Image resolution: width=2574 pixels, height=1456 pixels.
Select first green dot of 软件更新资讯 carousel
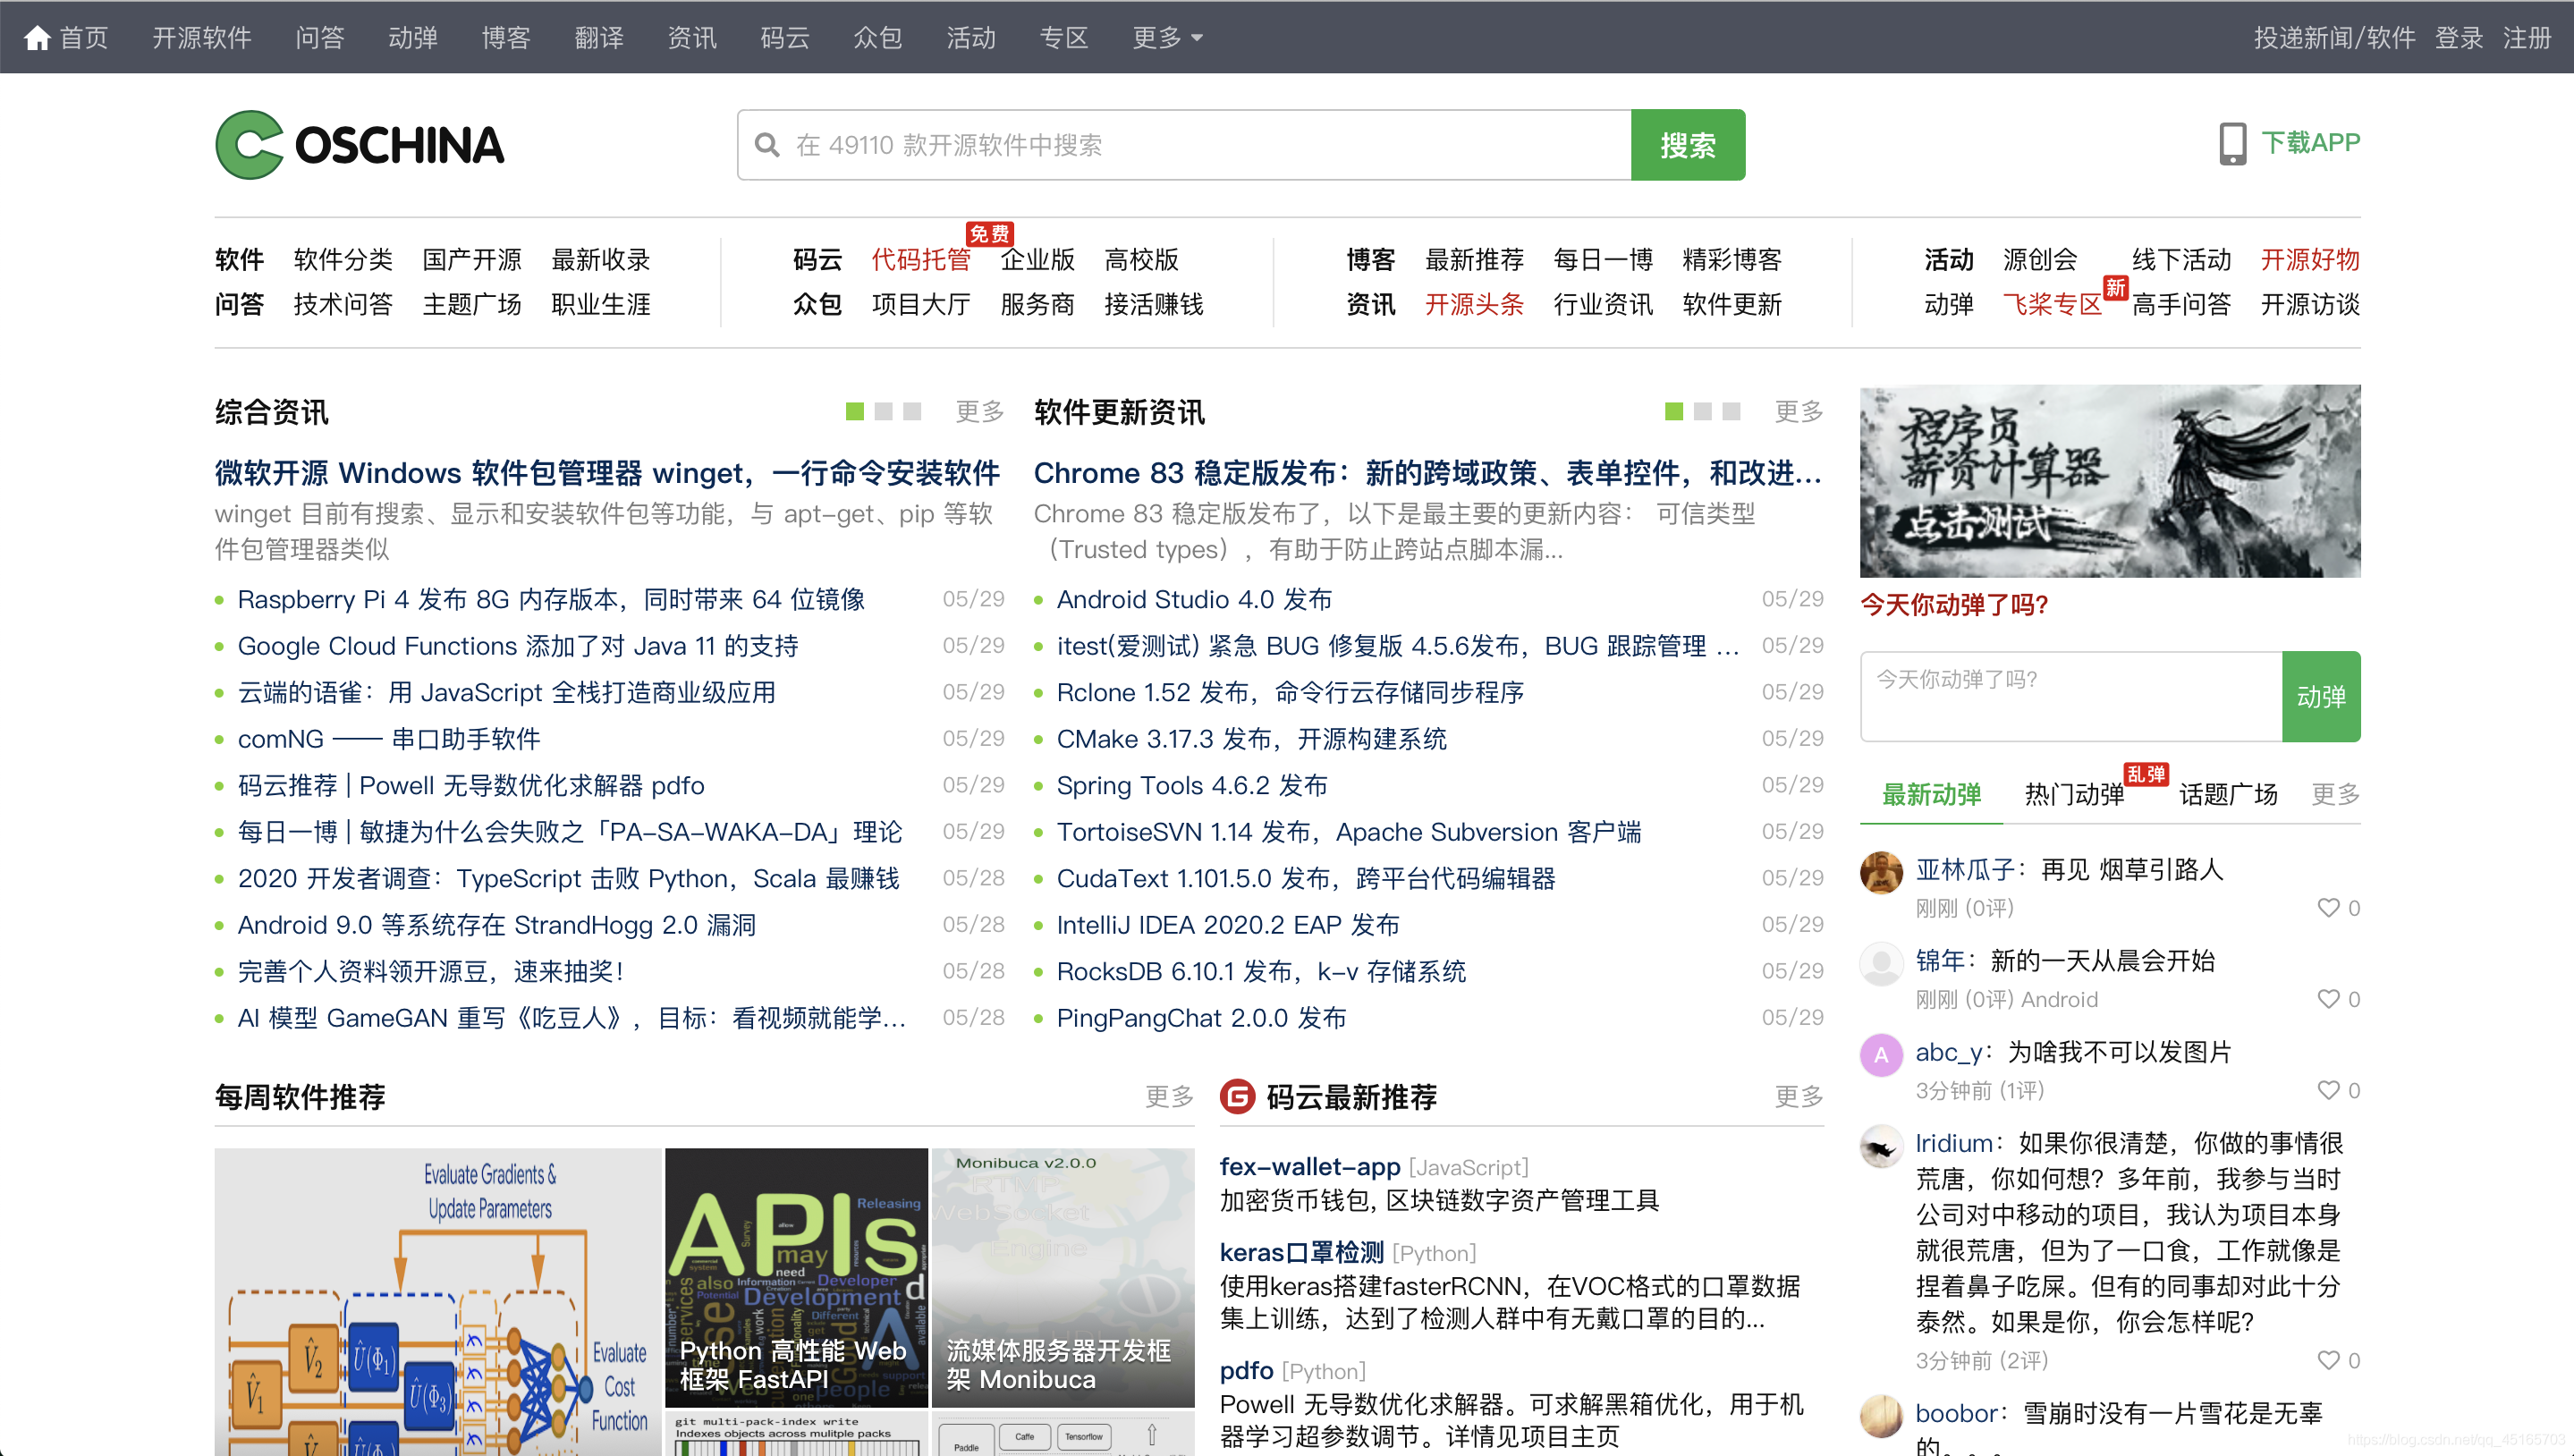coord(1674,411)
